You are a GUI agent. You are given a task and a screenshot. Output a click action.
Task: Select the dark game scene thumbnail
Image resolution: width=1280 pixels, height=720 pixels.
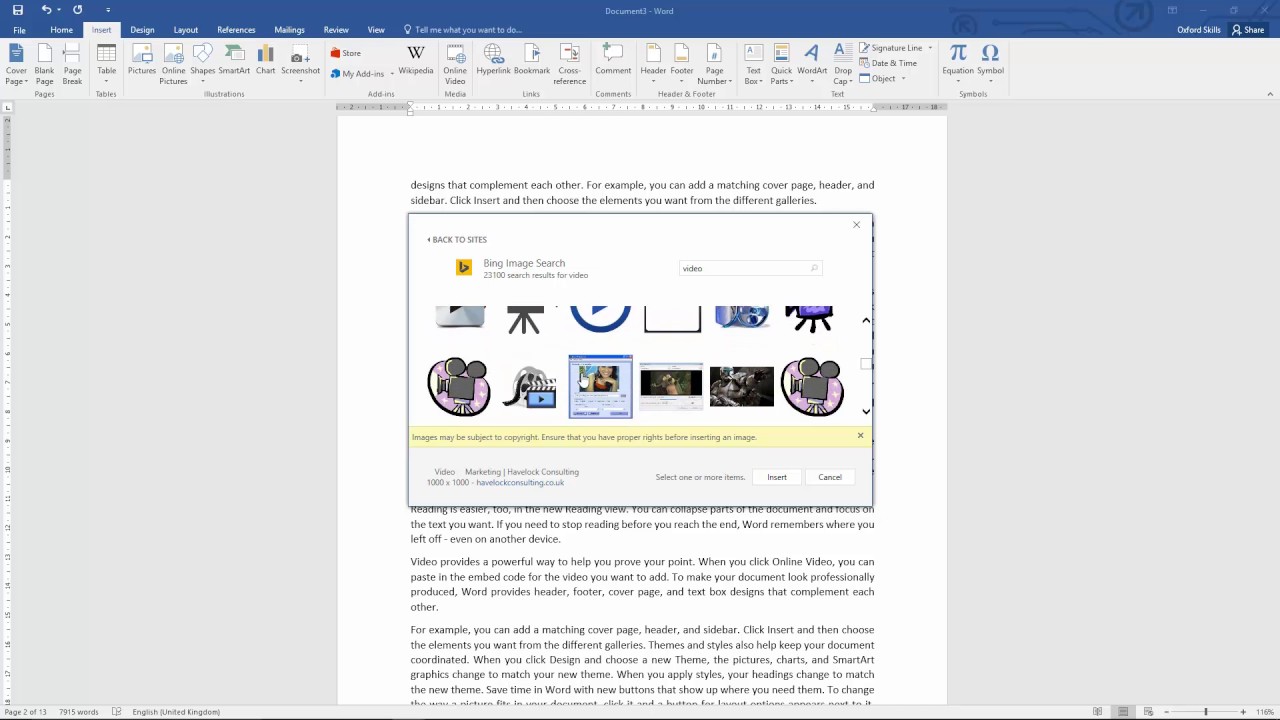[742, 387]
